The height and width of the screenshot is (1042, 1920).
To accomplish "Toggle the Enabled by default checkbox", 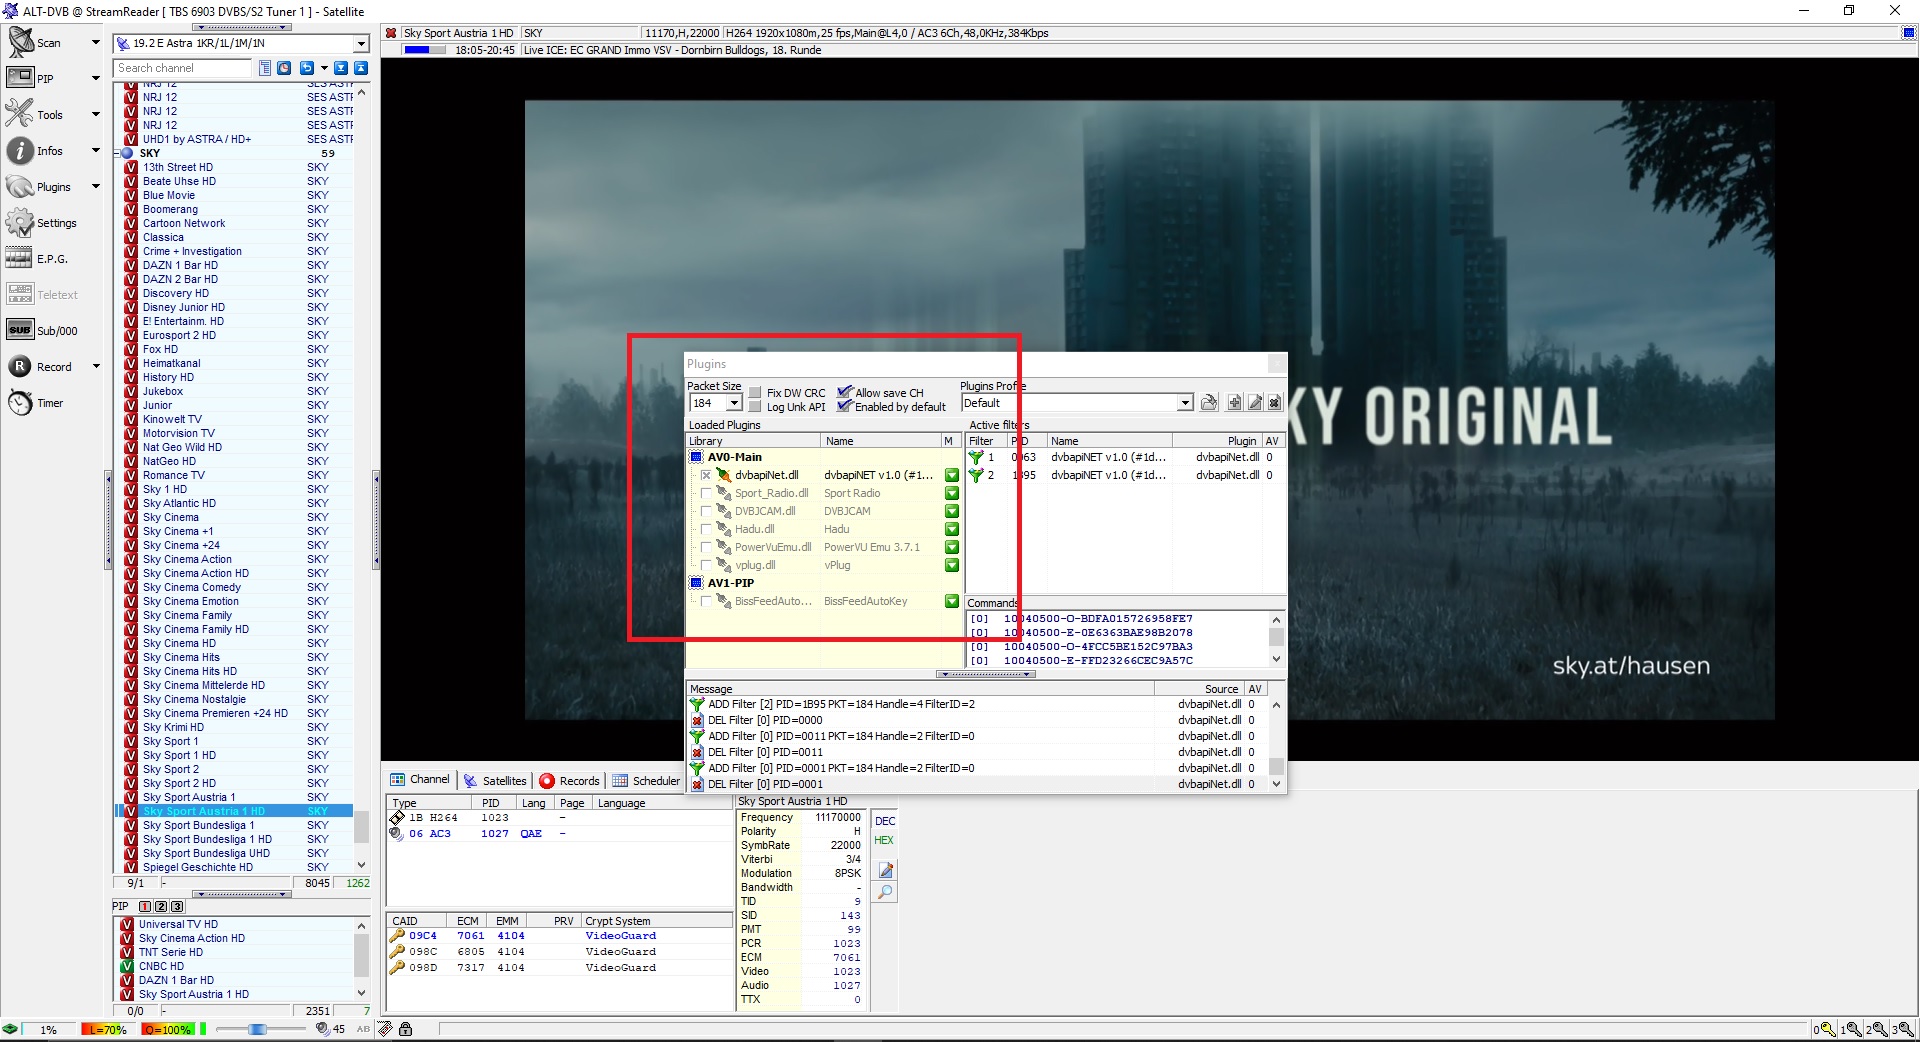I will (845, 406).
